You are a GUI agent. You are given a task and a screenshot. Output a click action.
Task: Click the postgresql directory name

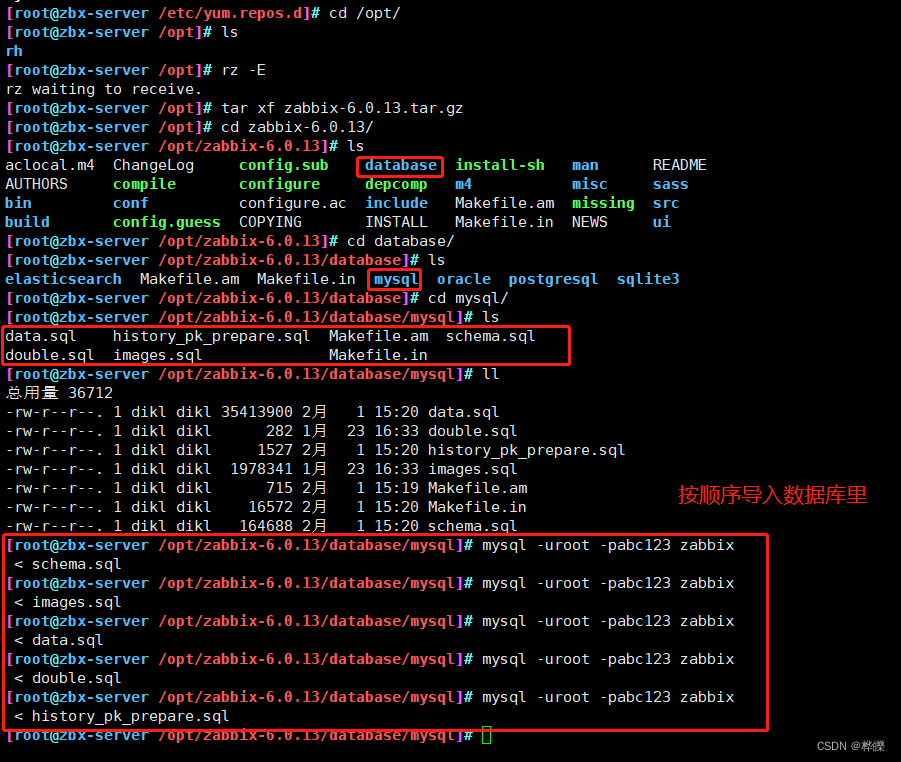553,280
